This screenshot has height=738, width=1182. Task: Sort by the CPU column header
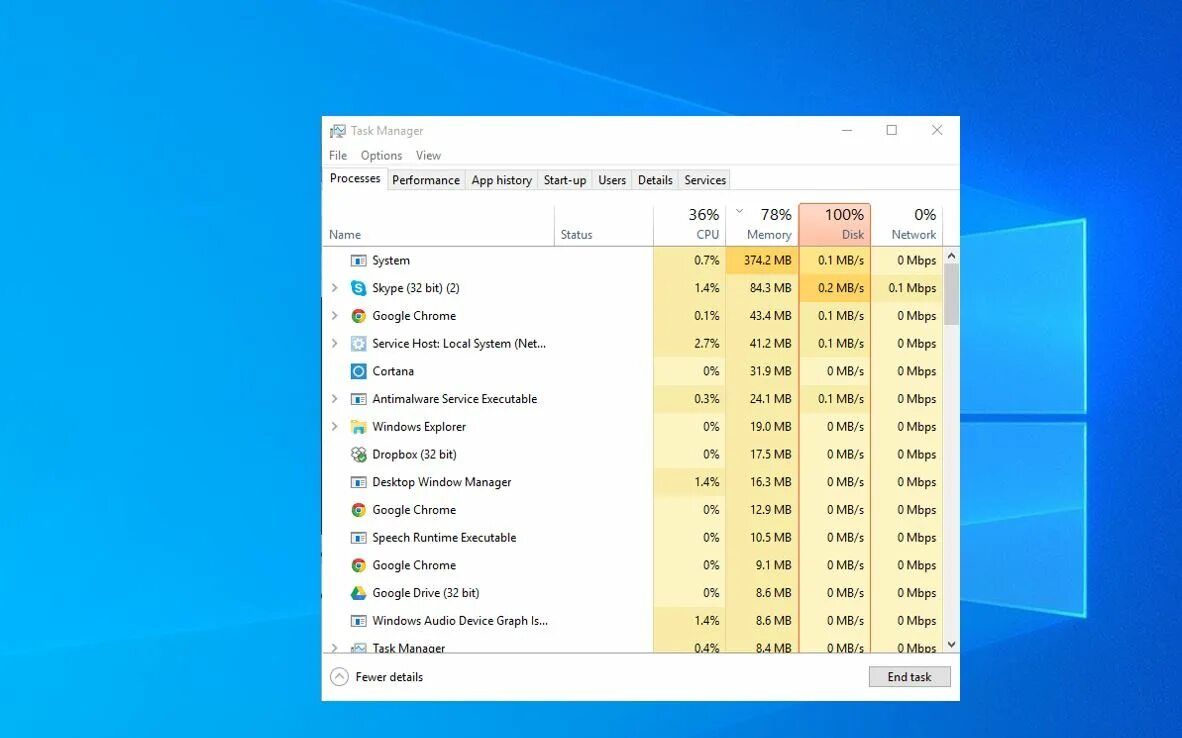(x=690, y=225)
